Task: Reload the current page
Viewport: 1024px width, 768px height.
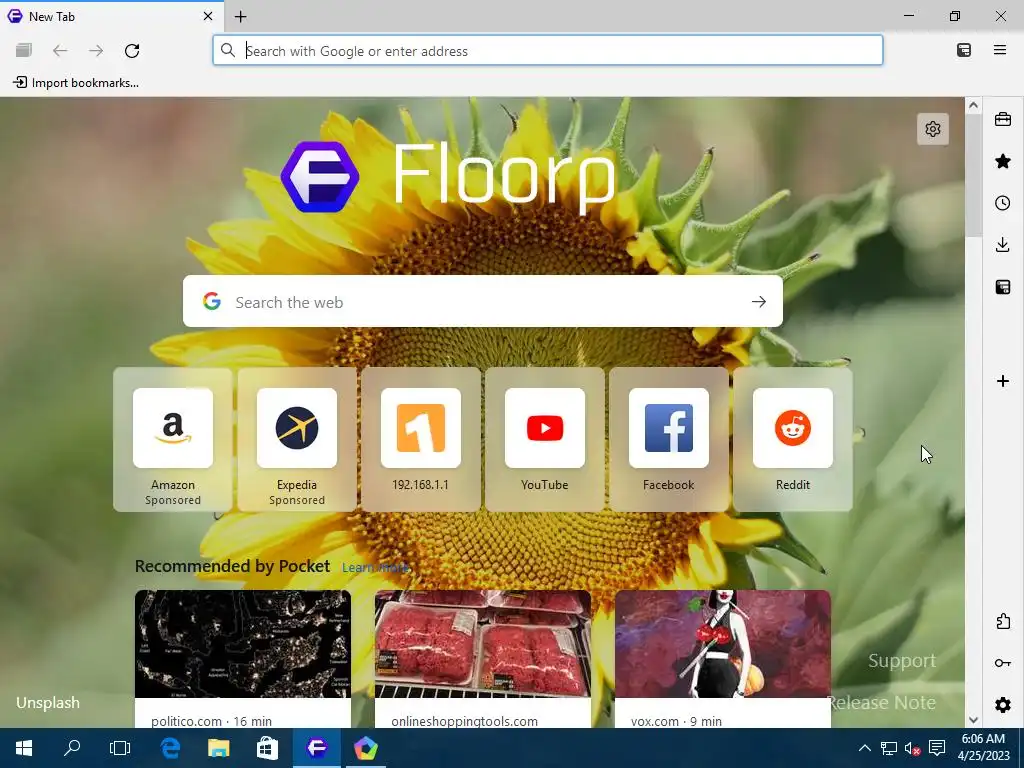Action: 132,50
